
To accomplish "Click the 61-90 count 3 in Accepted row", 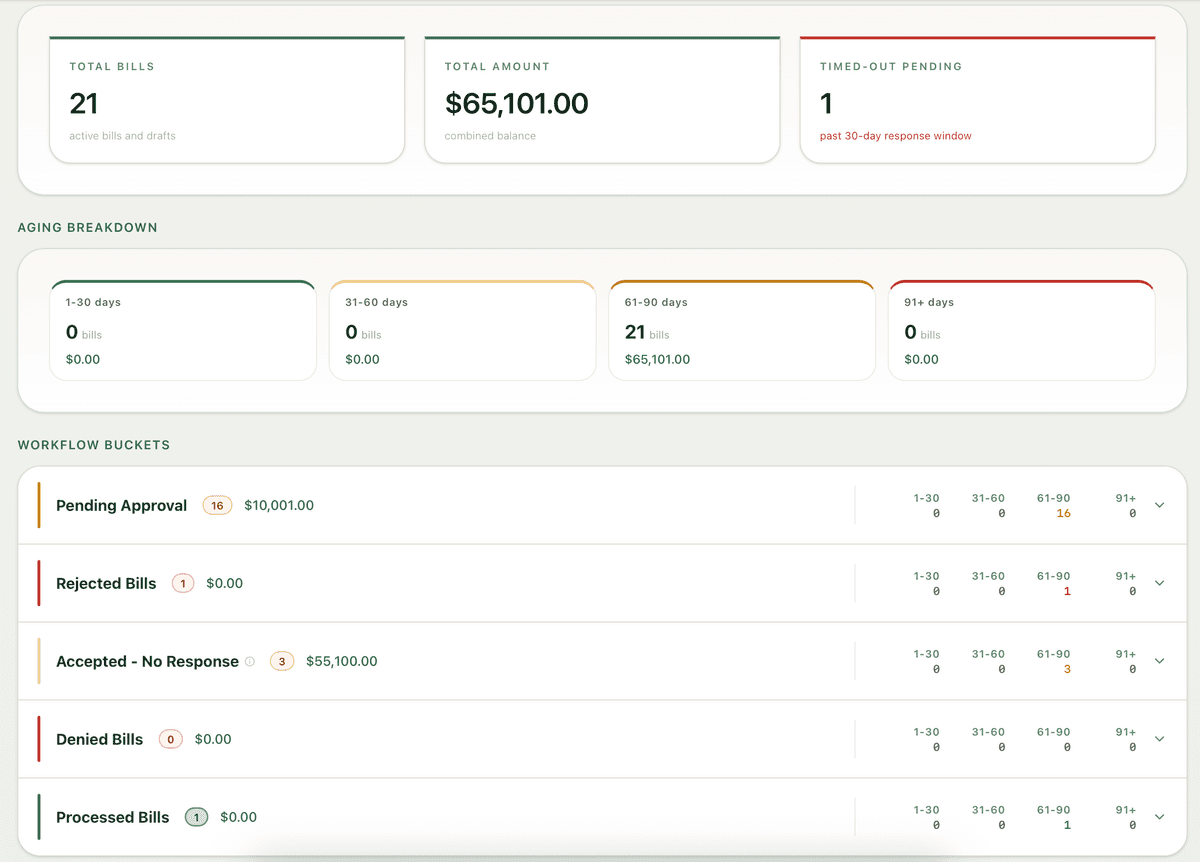I will [x=1067, y=670].
